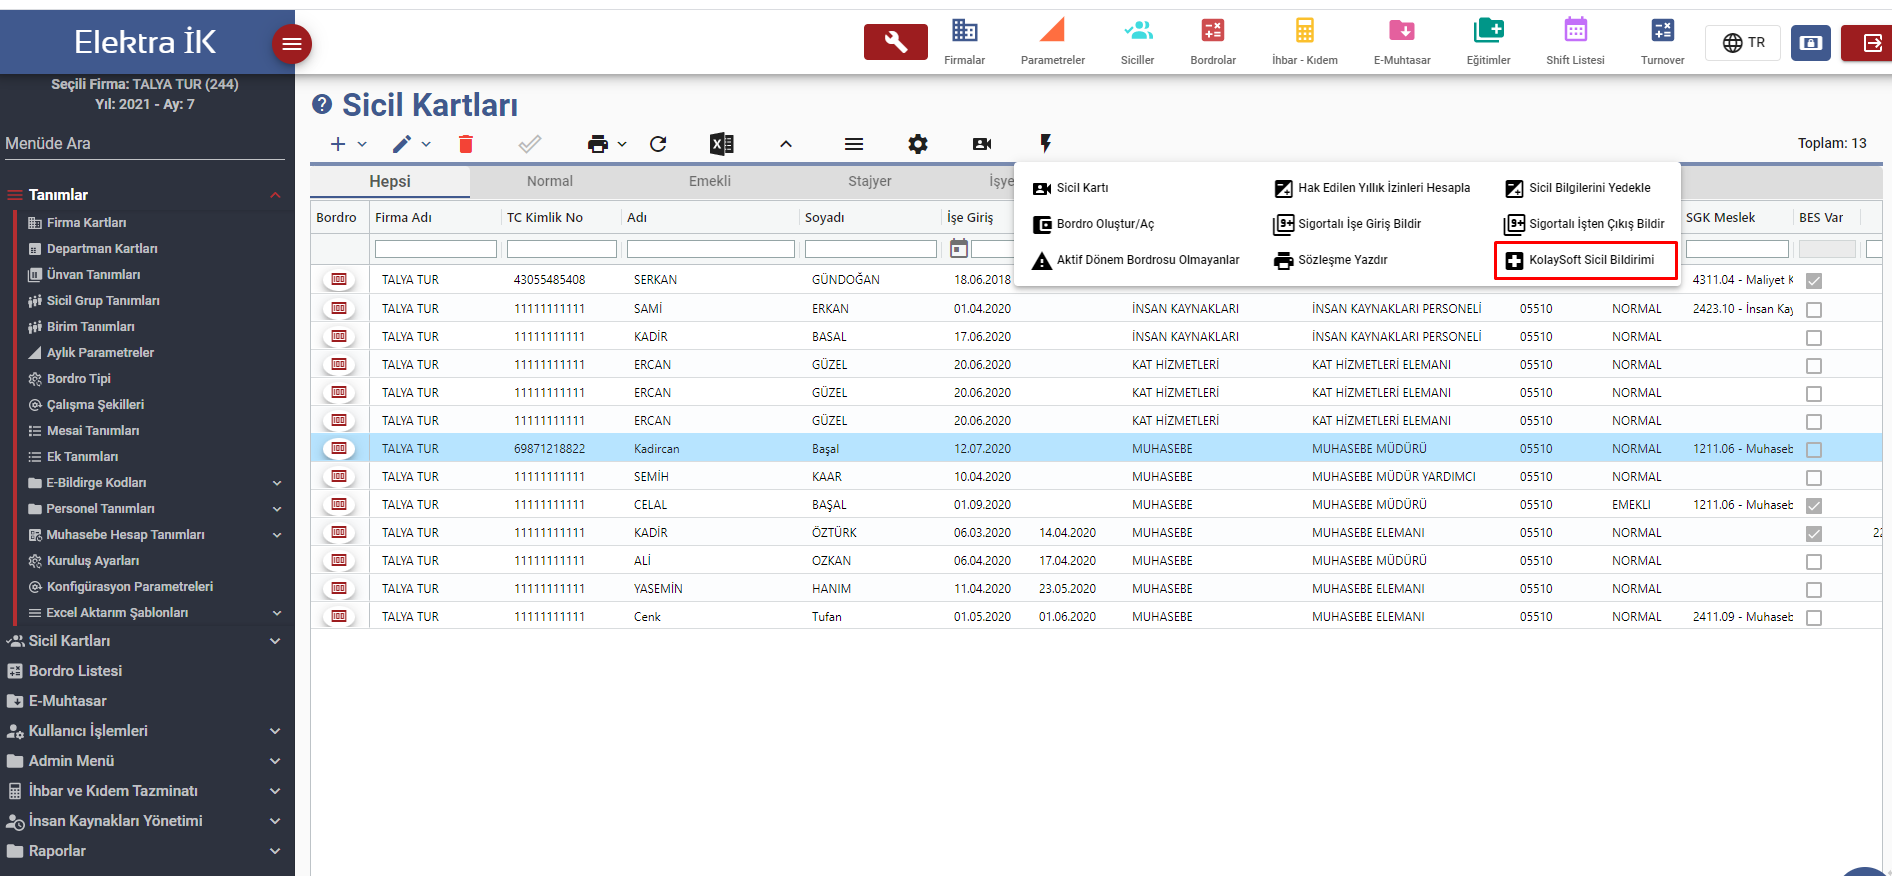
Task: Open the red wrench tools button
Action: point(895,42)
